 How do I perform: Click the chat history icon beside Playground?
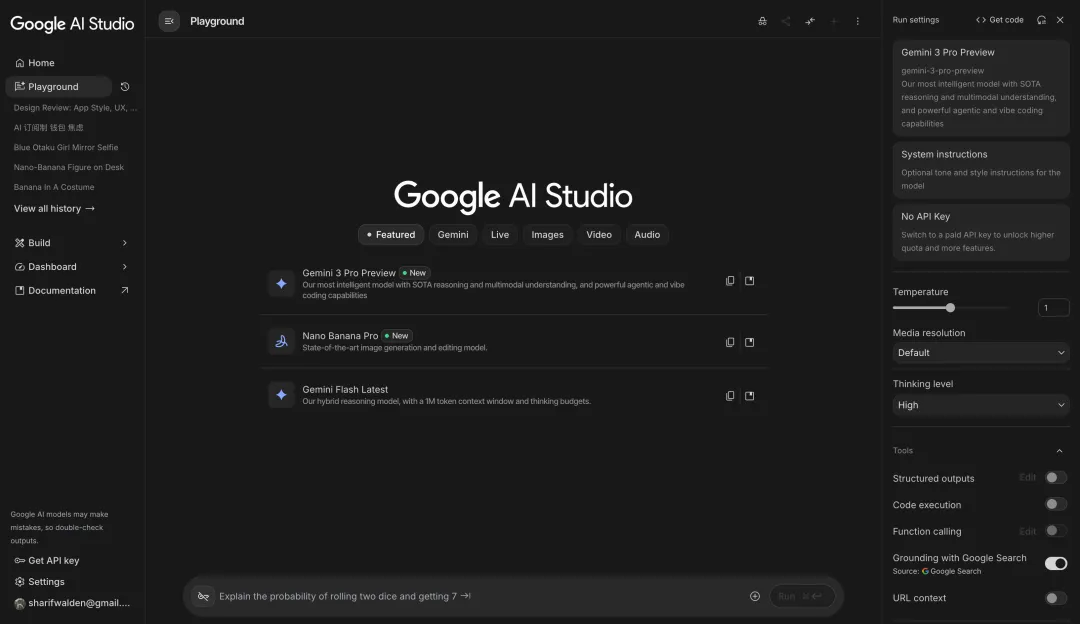tap(125, 87)
